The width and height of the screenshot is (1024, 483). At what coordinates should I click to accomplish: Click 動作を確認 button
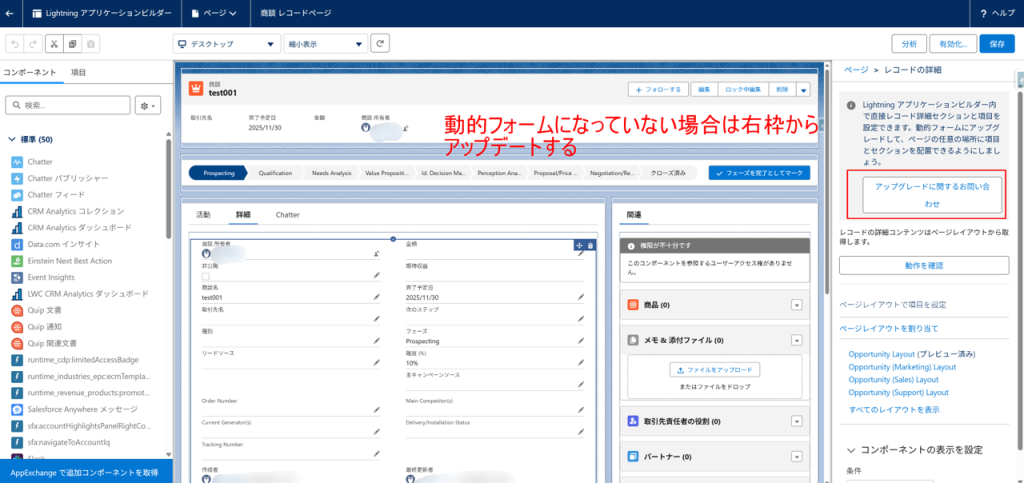pyautogui.click(x=923, y=266)
